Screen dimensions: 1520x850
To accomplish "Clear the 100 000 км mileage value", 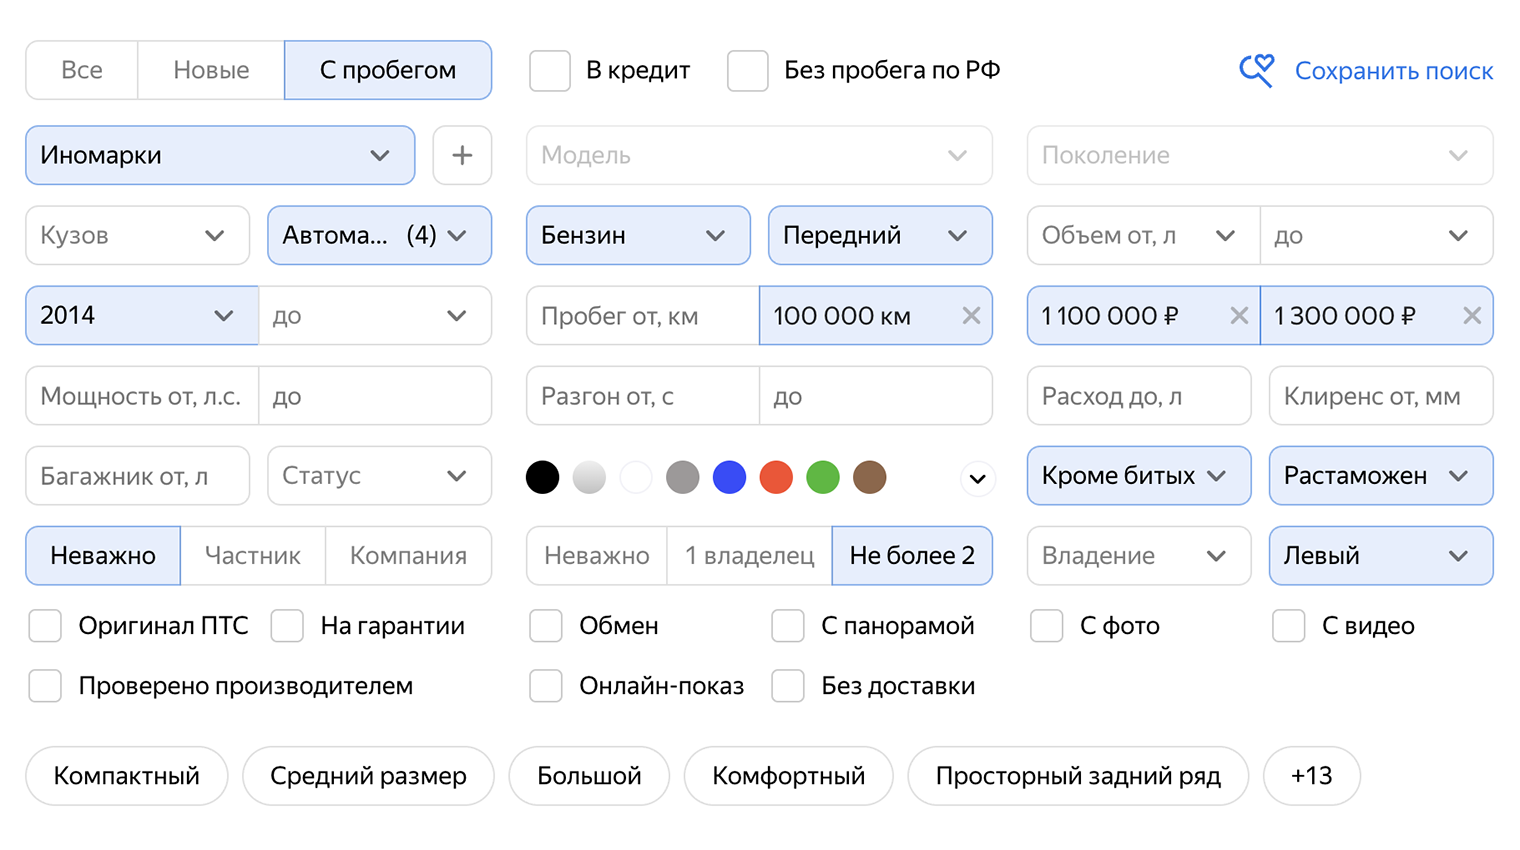I will click(x=971, y=316).
